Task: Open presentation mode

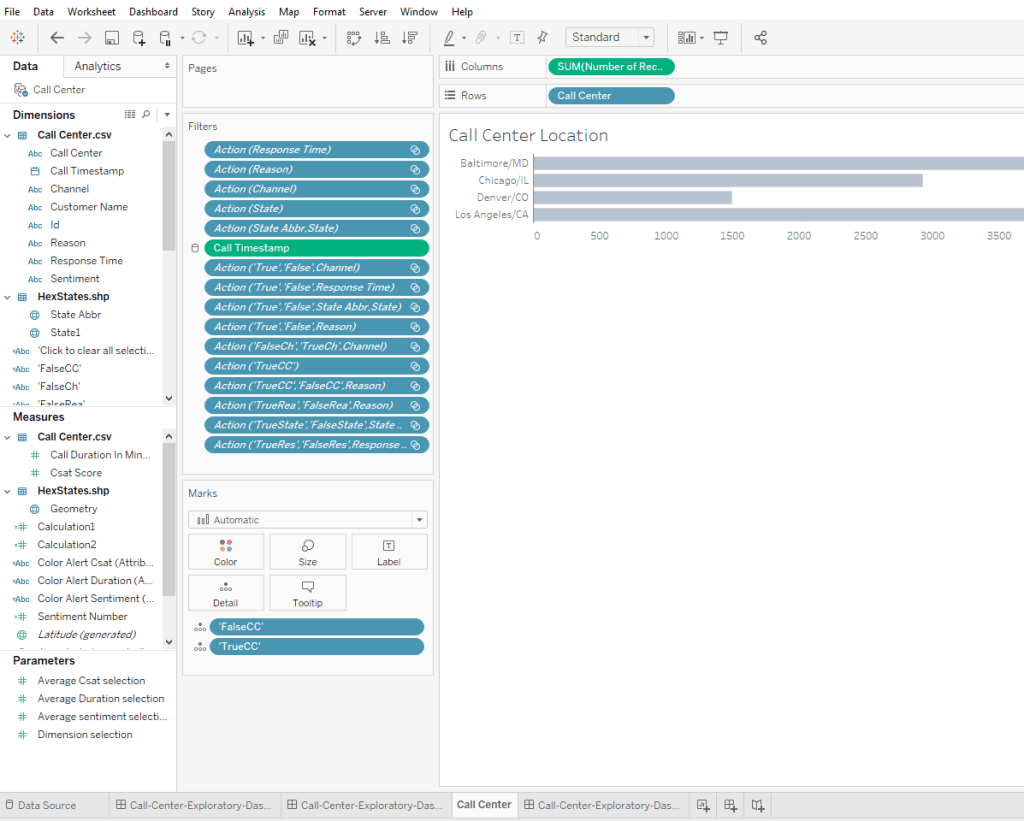Action: pos(720,38)
